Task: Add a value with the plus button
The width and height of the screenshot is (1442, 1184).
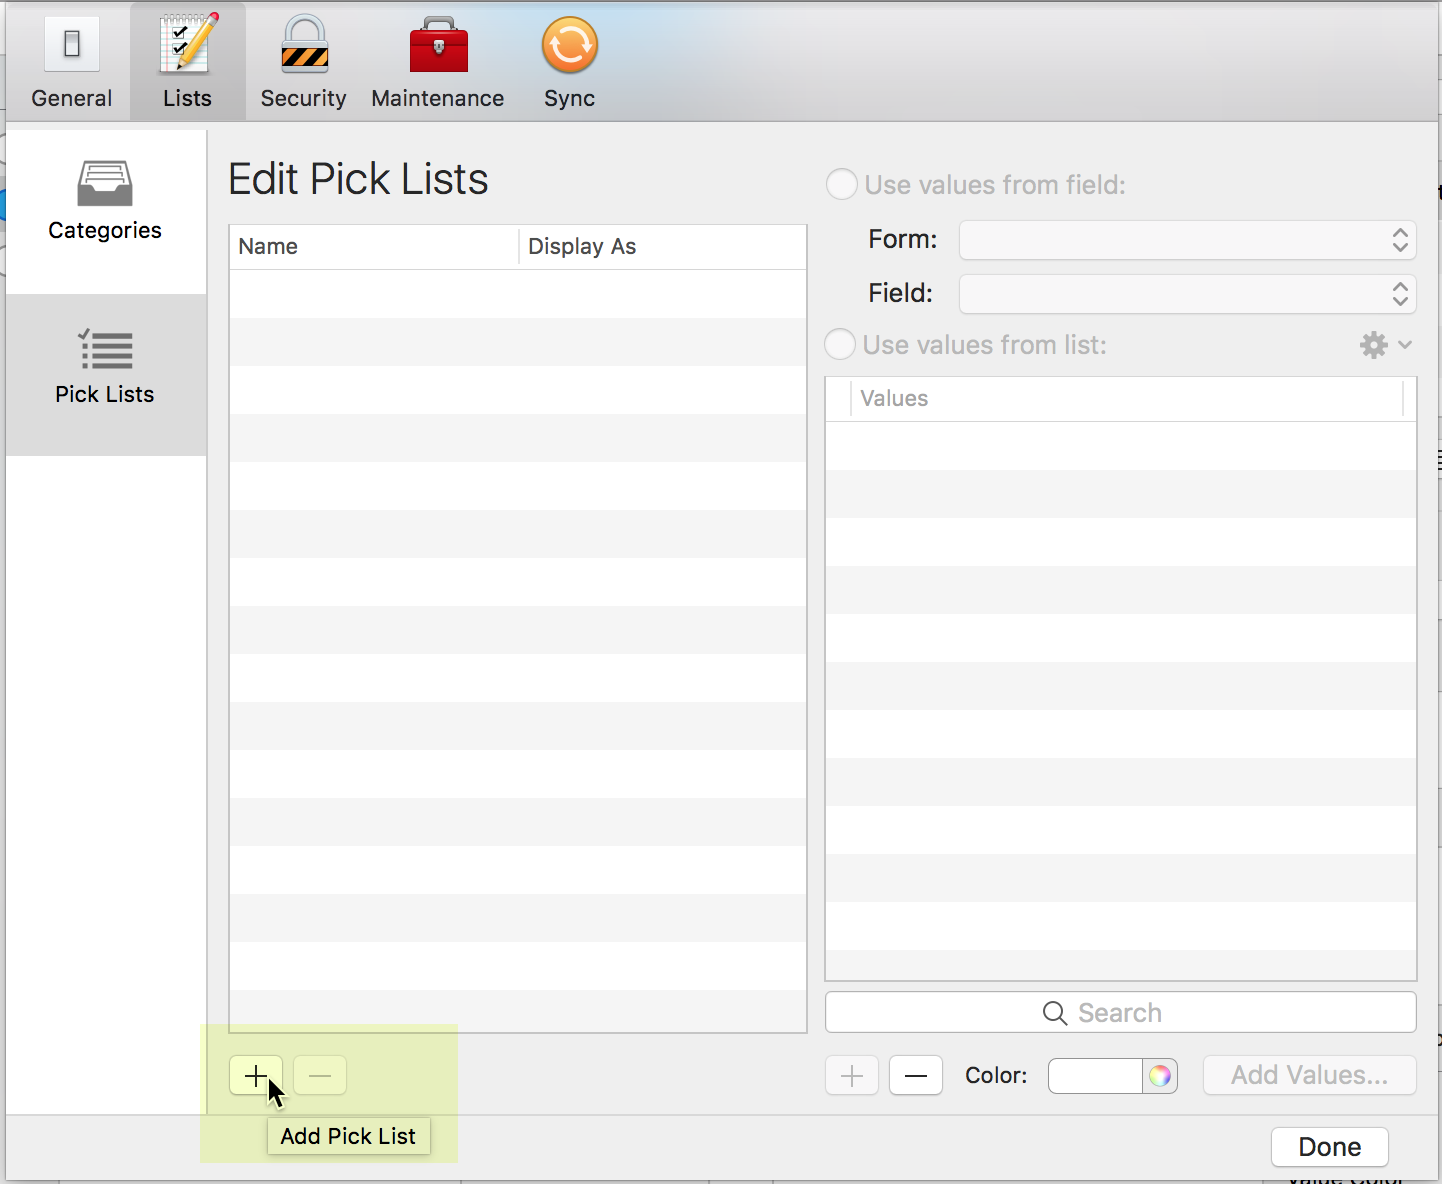Action: click(852, 1076)
